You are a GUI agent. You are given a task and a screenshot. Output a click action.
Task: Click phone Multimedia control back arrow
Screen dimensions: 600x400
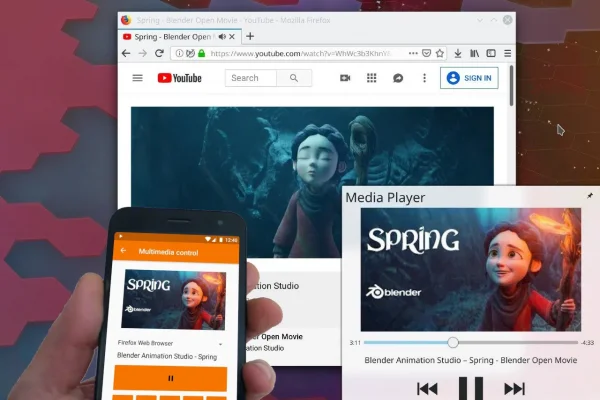click(123, 250)
